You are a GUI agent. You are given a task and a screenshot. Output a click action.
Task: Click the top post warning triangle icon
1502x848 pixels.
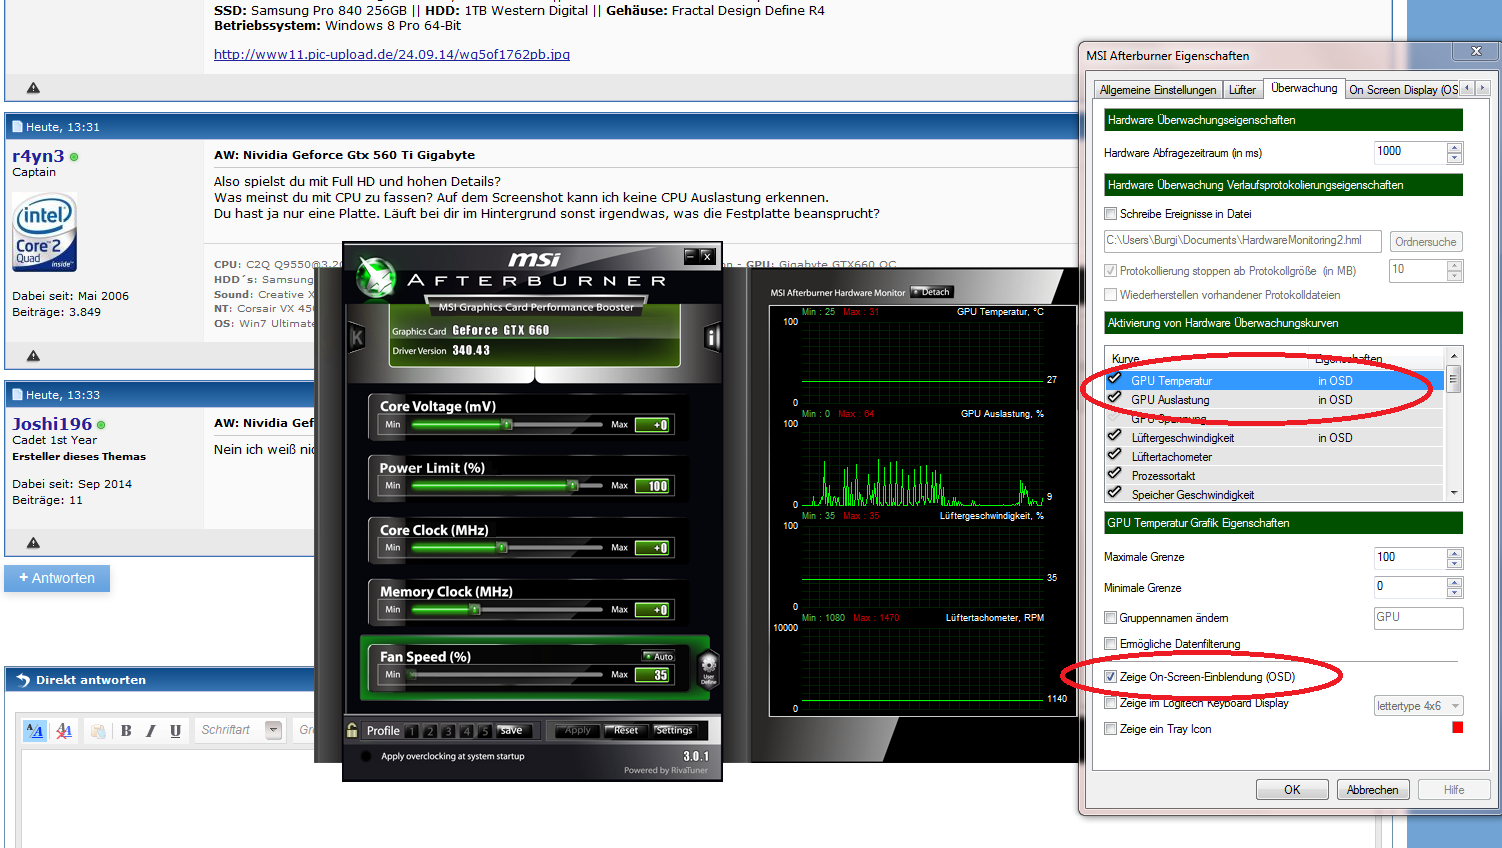pyautogui.click(x=33, y=88)
